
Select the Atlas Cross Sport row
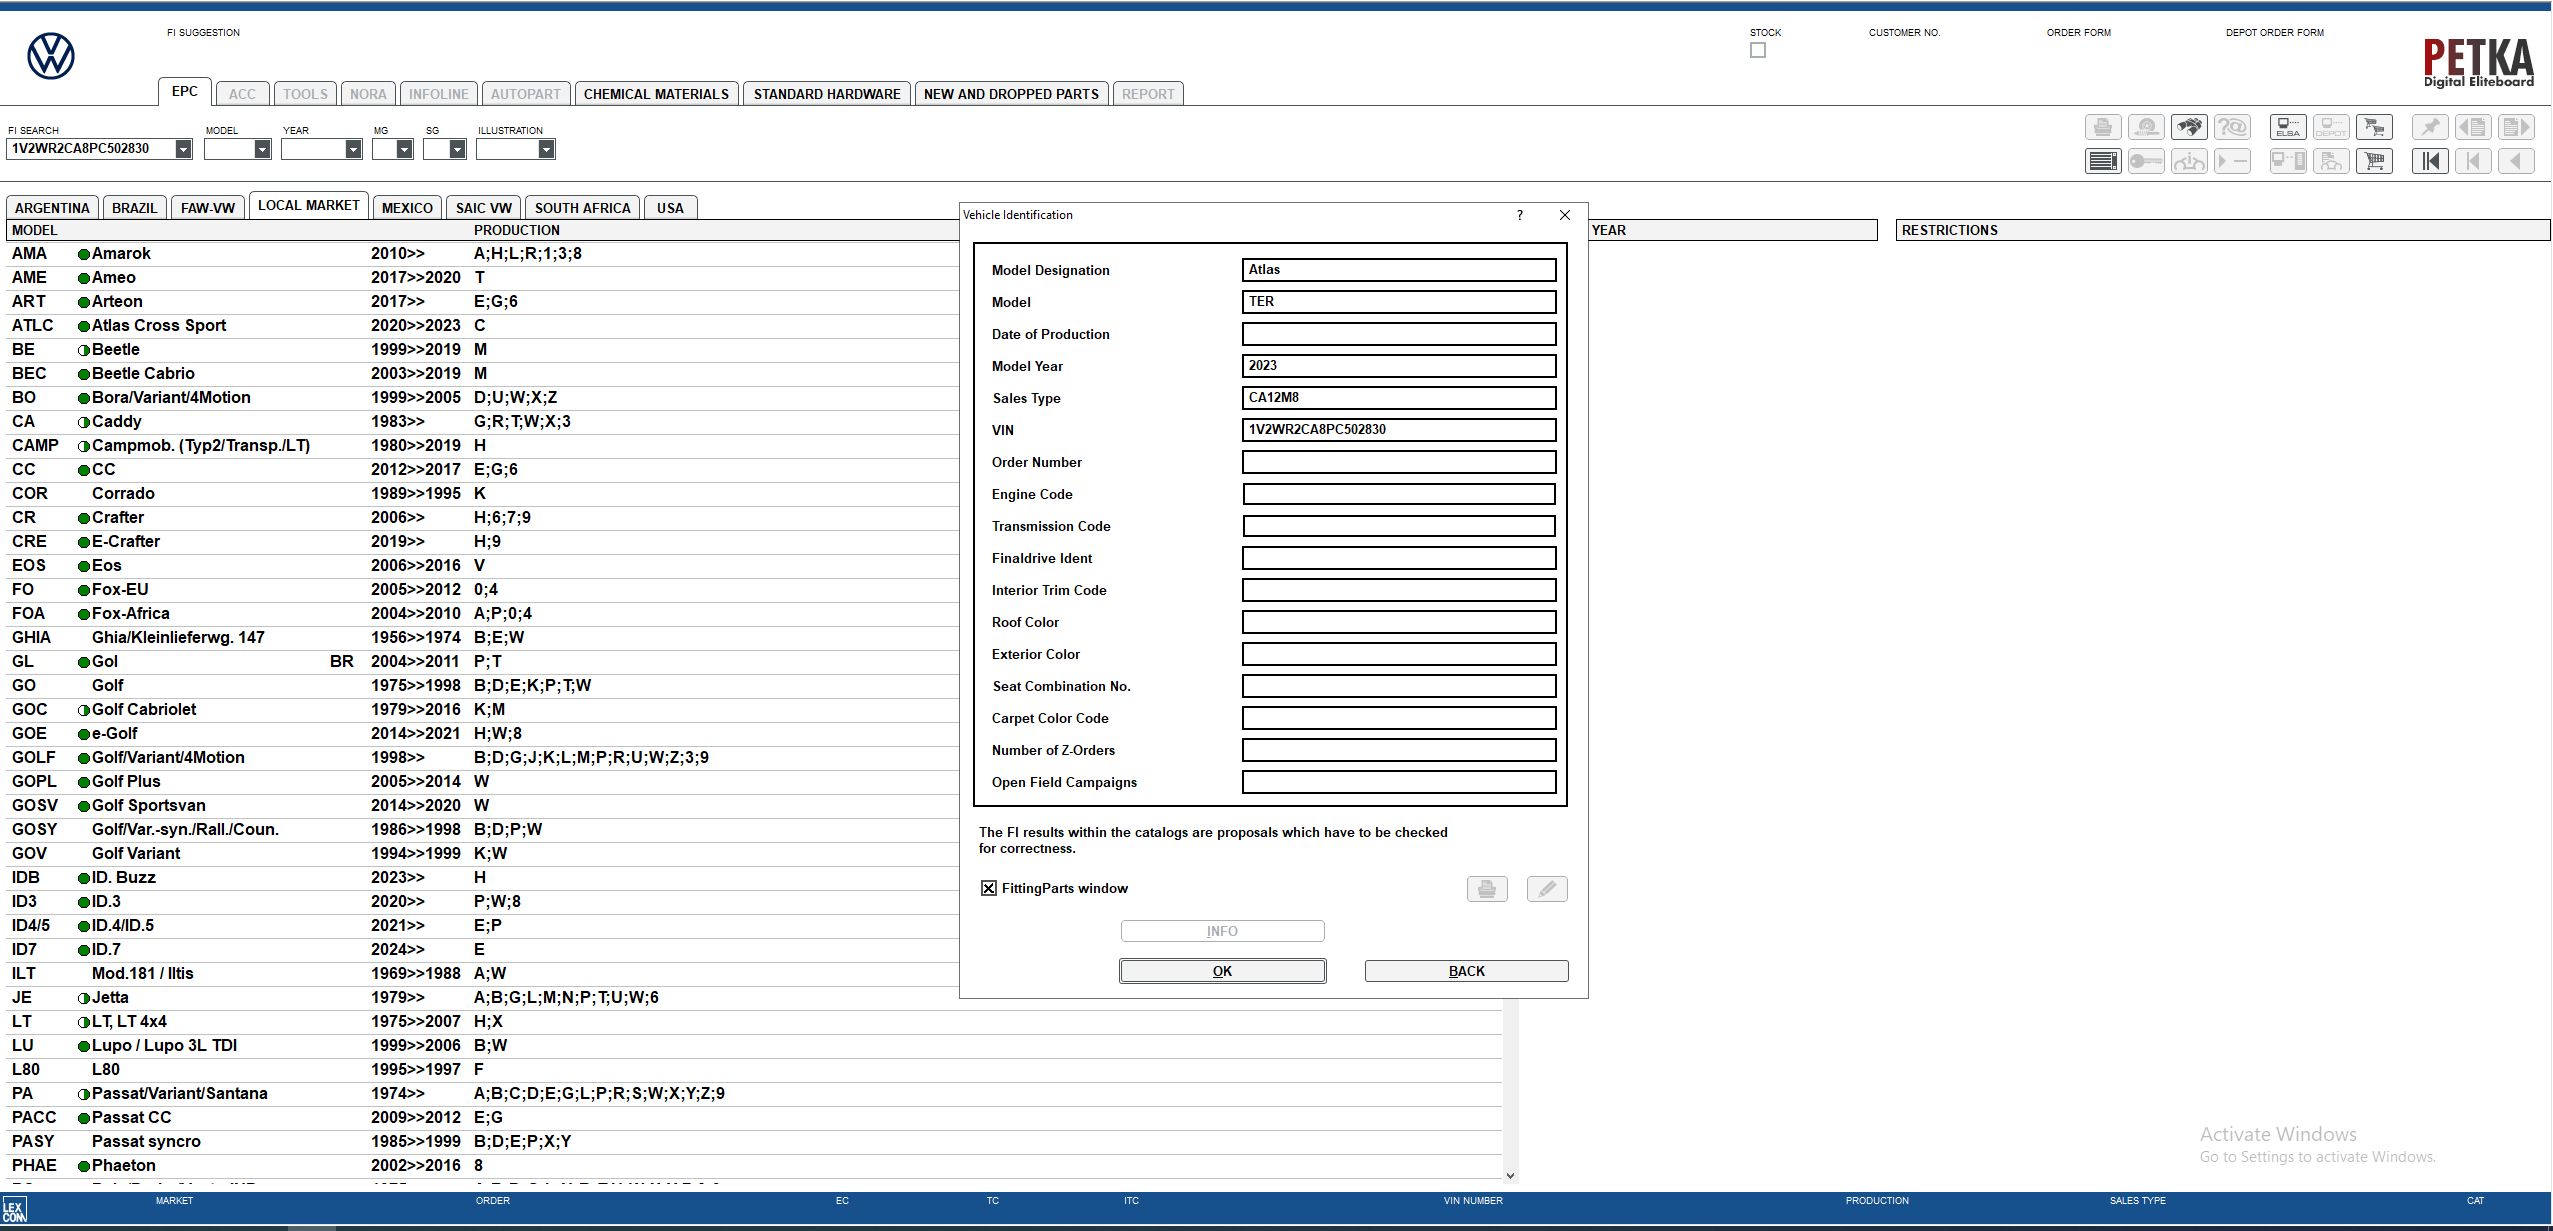(x=480, y=326)
